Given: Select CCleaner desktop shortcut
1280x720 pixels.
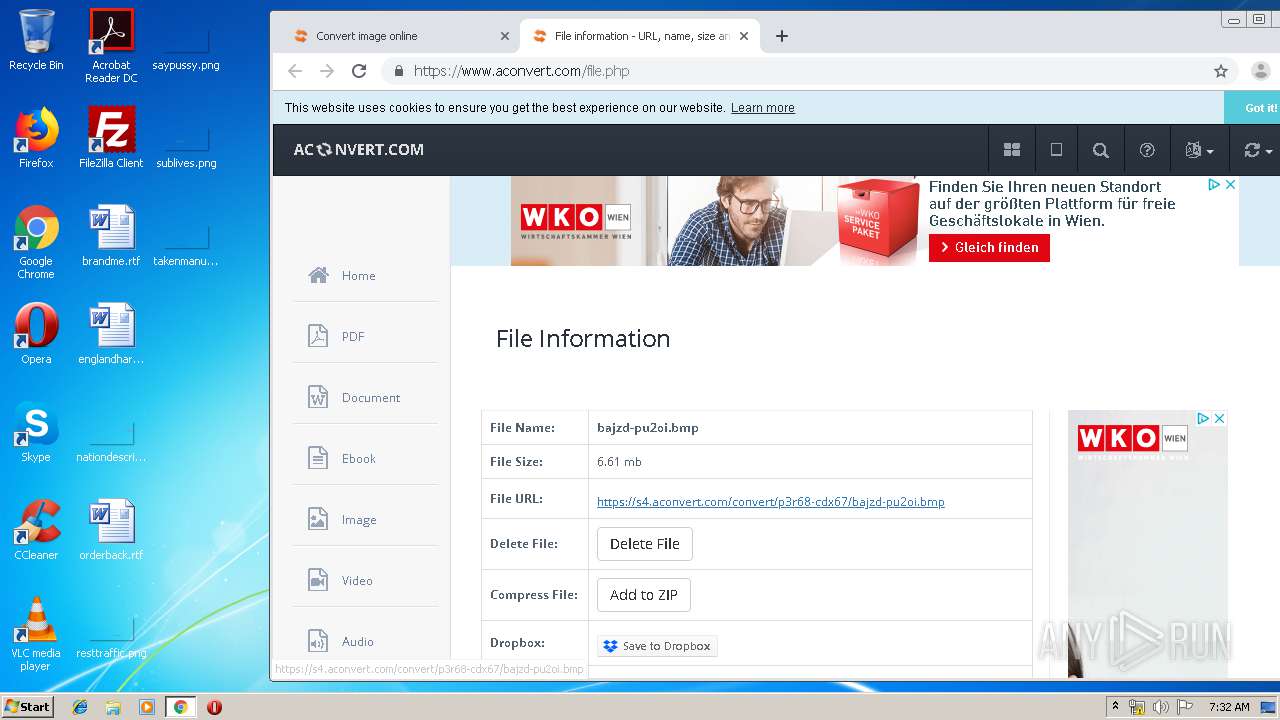Looking at the screenshot, I should coord(36,530).
